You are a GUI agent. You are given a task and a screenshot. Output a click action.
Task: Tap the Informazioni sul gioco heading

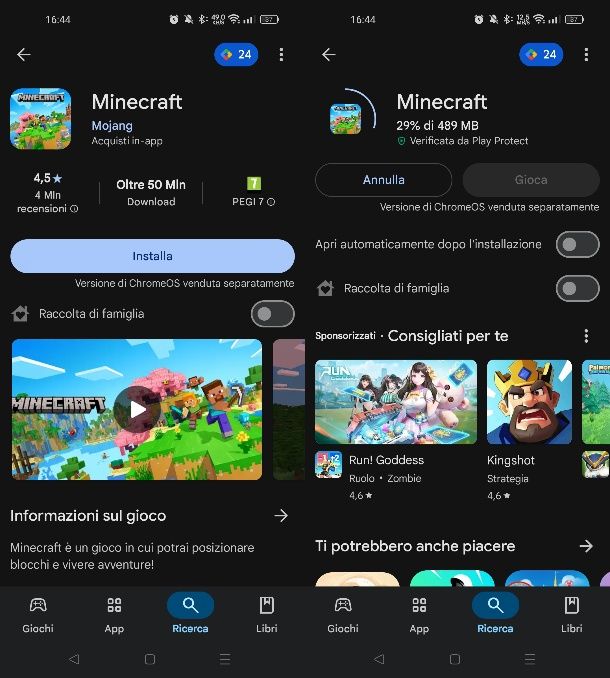coord(88,516)
